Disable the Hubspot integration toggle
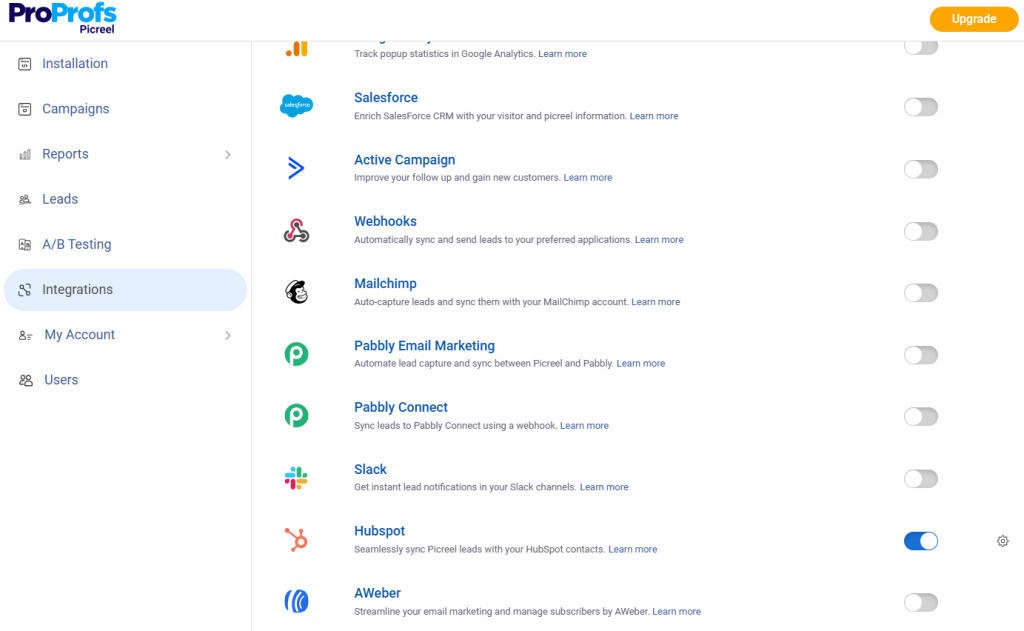The image size is (1024, 631). click(x=920, y=540)
